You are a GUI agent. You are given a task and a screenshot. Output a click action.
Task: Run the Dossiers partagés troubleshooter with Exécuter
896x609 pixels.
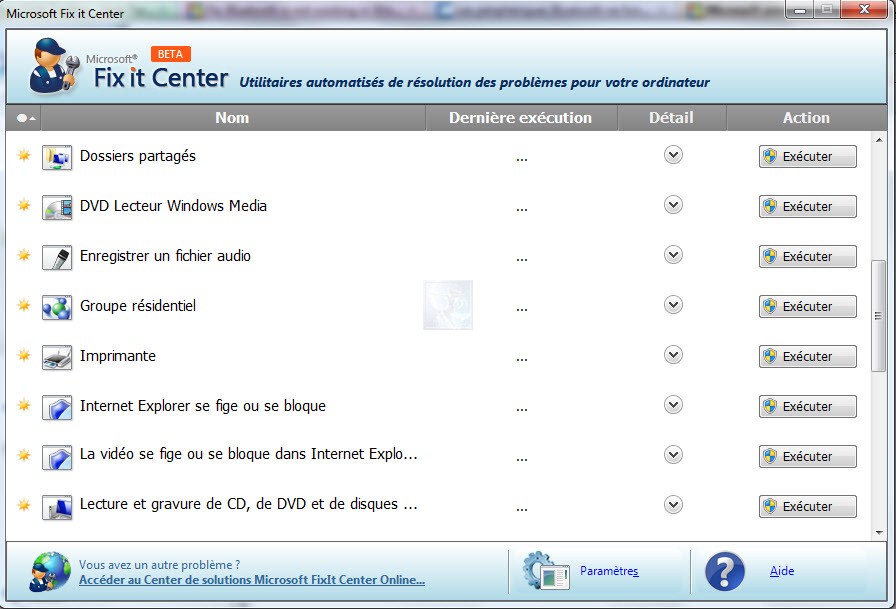coord(807,157)
